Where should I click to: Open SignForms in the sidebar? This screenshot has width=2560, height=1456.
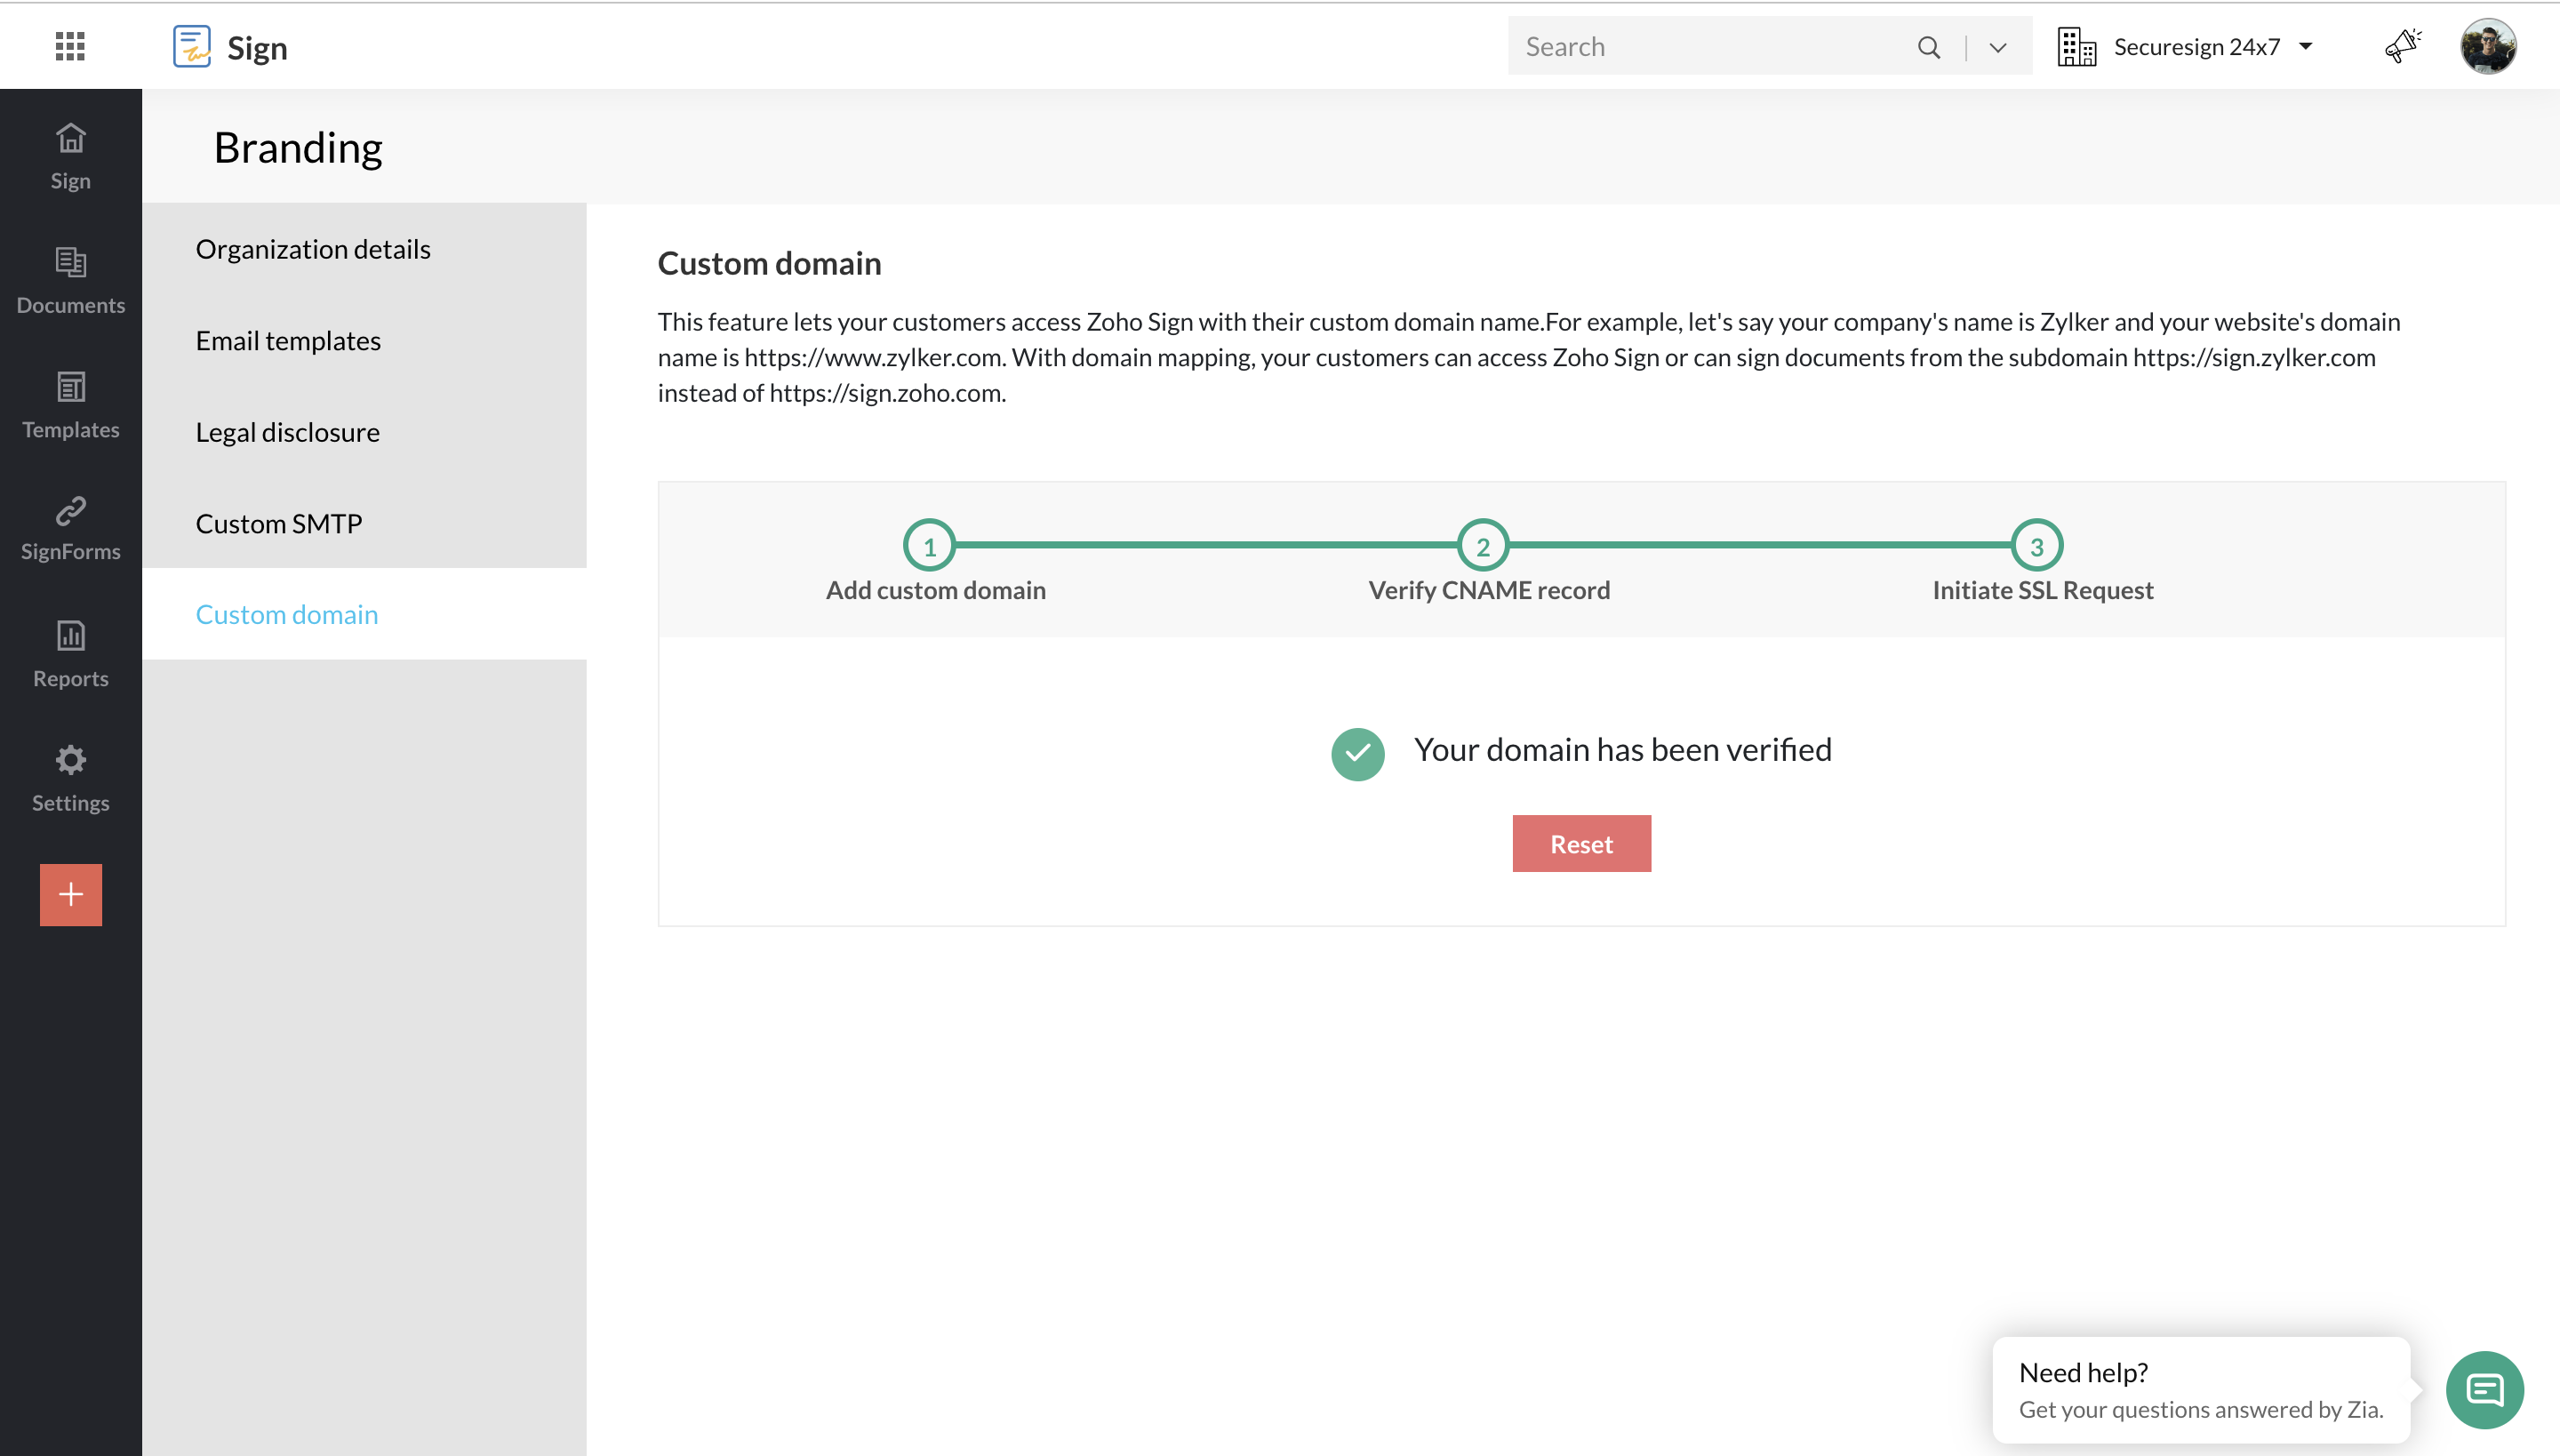click(x=70, y=528)
